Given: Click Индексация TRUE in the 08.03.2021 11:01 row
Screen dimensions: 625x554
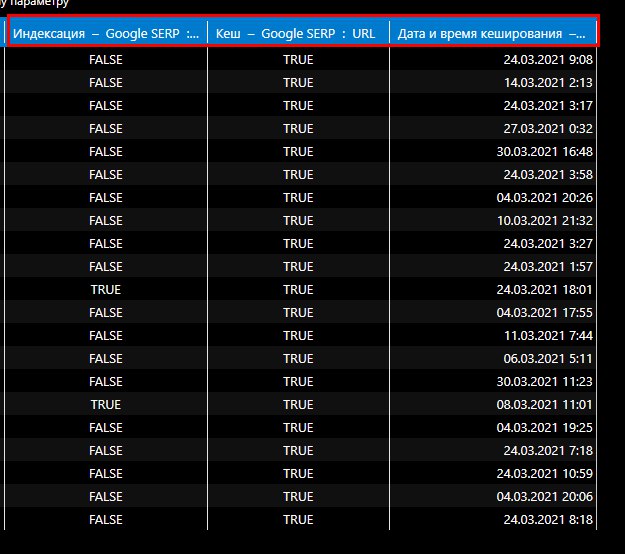Looking at the screenshot, I should pos(106,405).
